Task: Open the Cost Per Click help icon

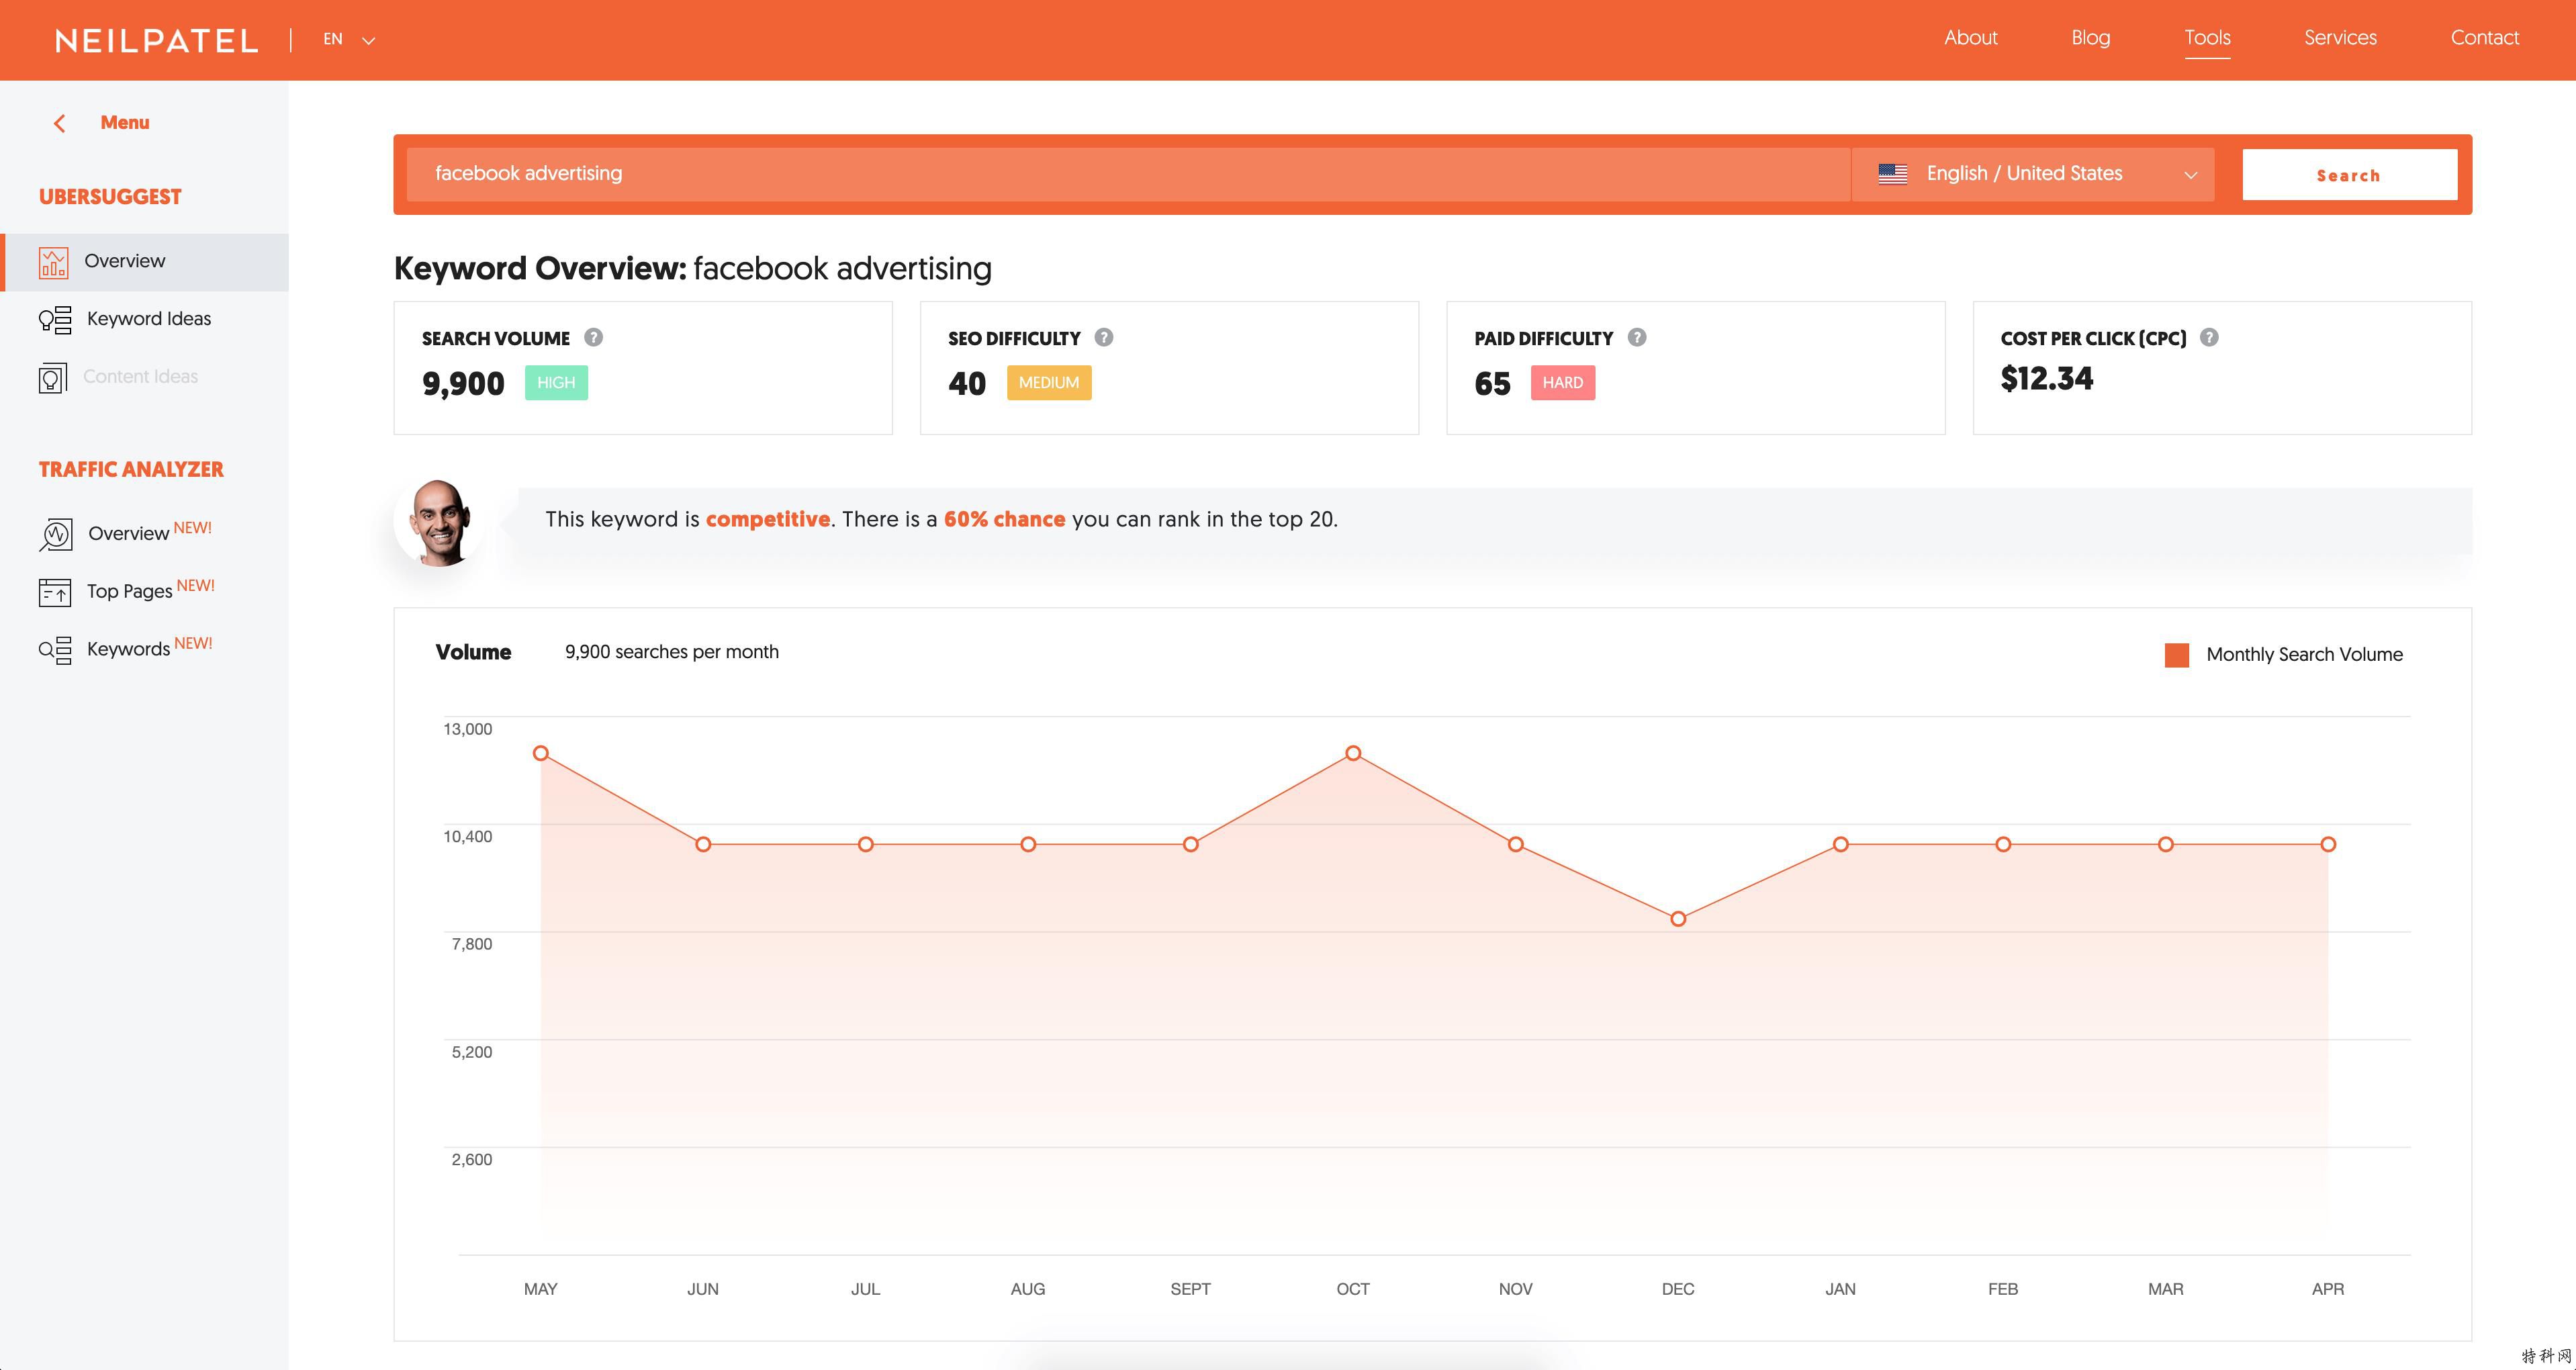Action: tap(2209, 337)
